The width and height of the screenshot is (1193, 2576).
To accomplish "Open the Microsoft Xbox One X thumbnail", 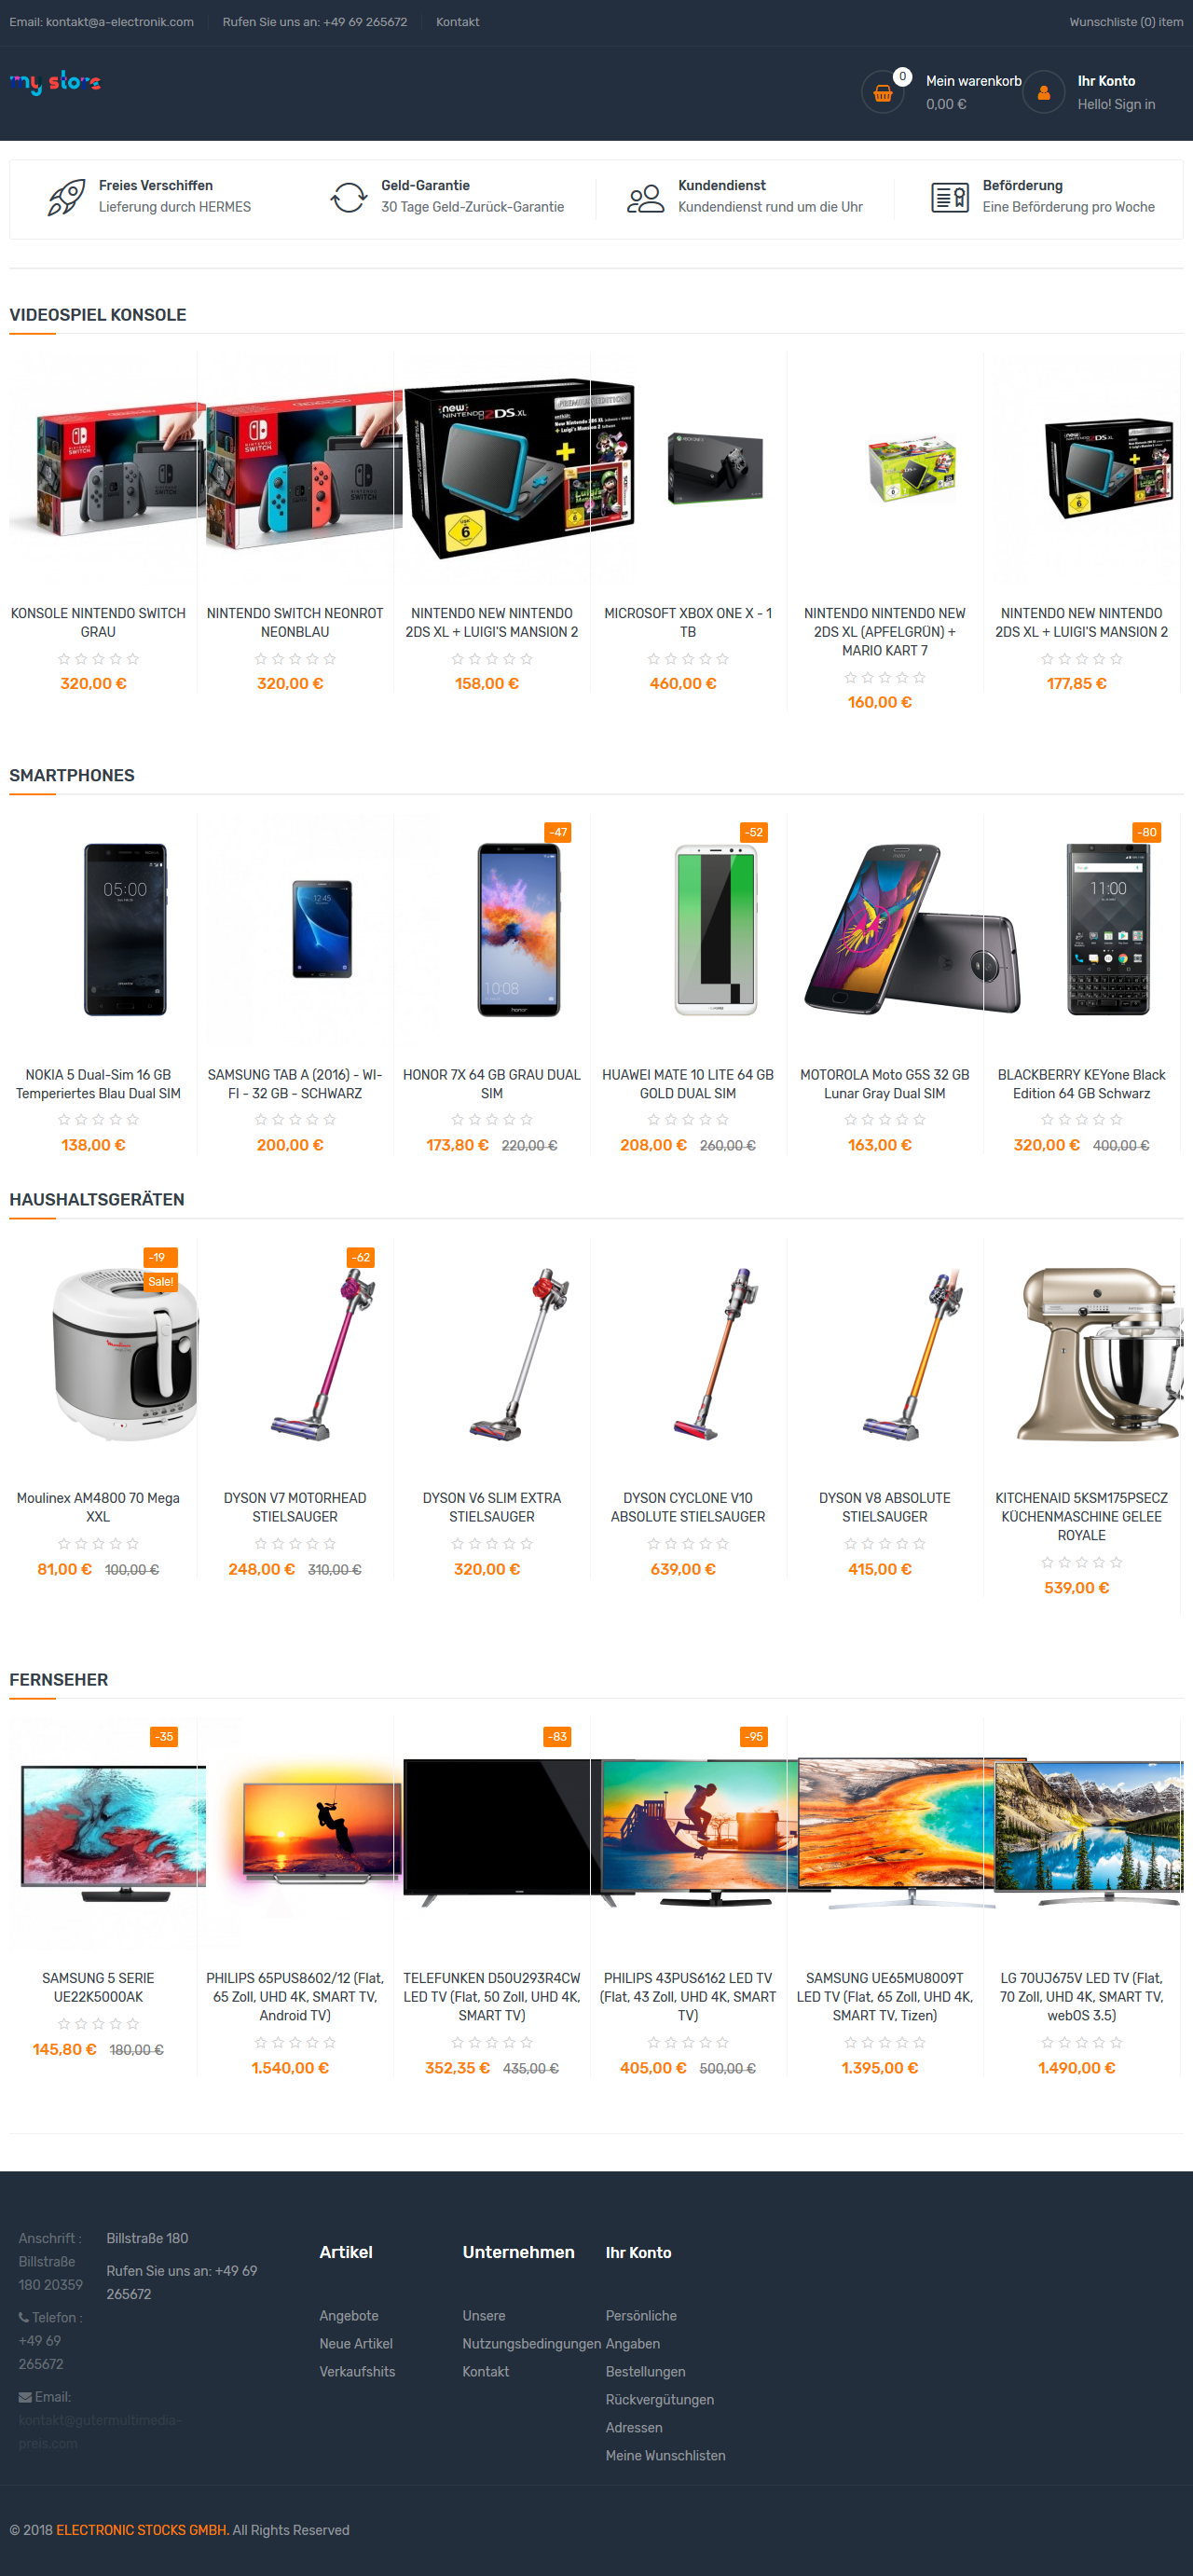I will pos(715,468).
